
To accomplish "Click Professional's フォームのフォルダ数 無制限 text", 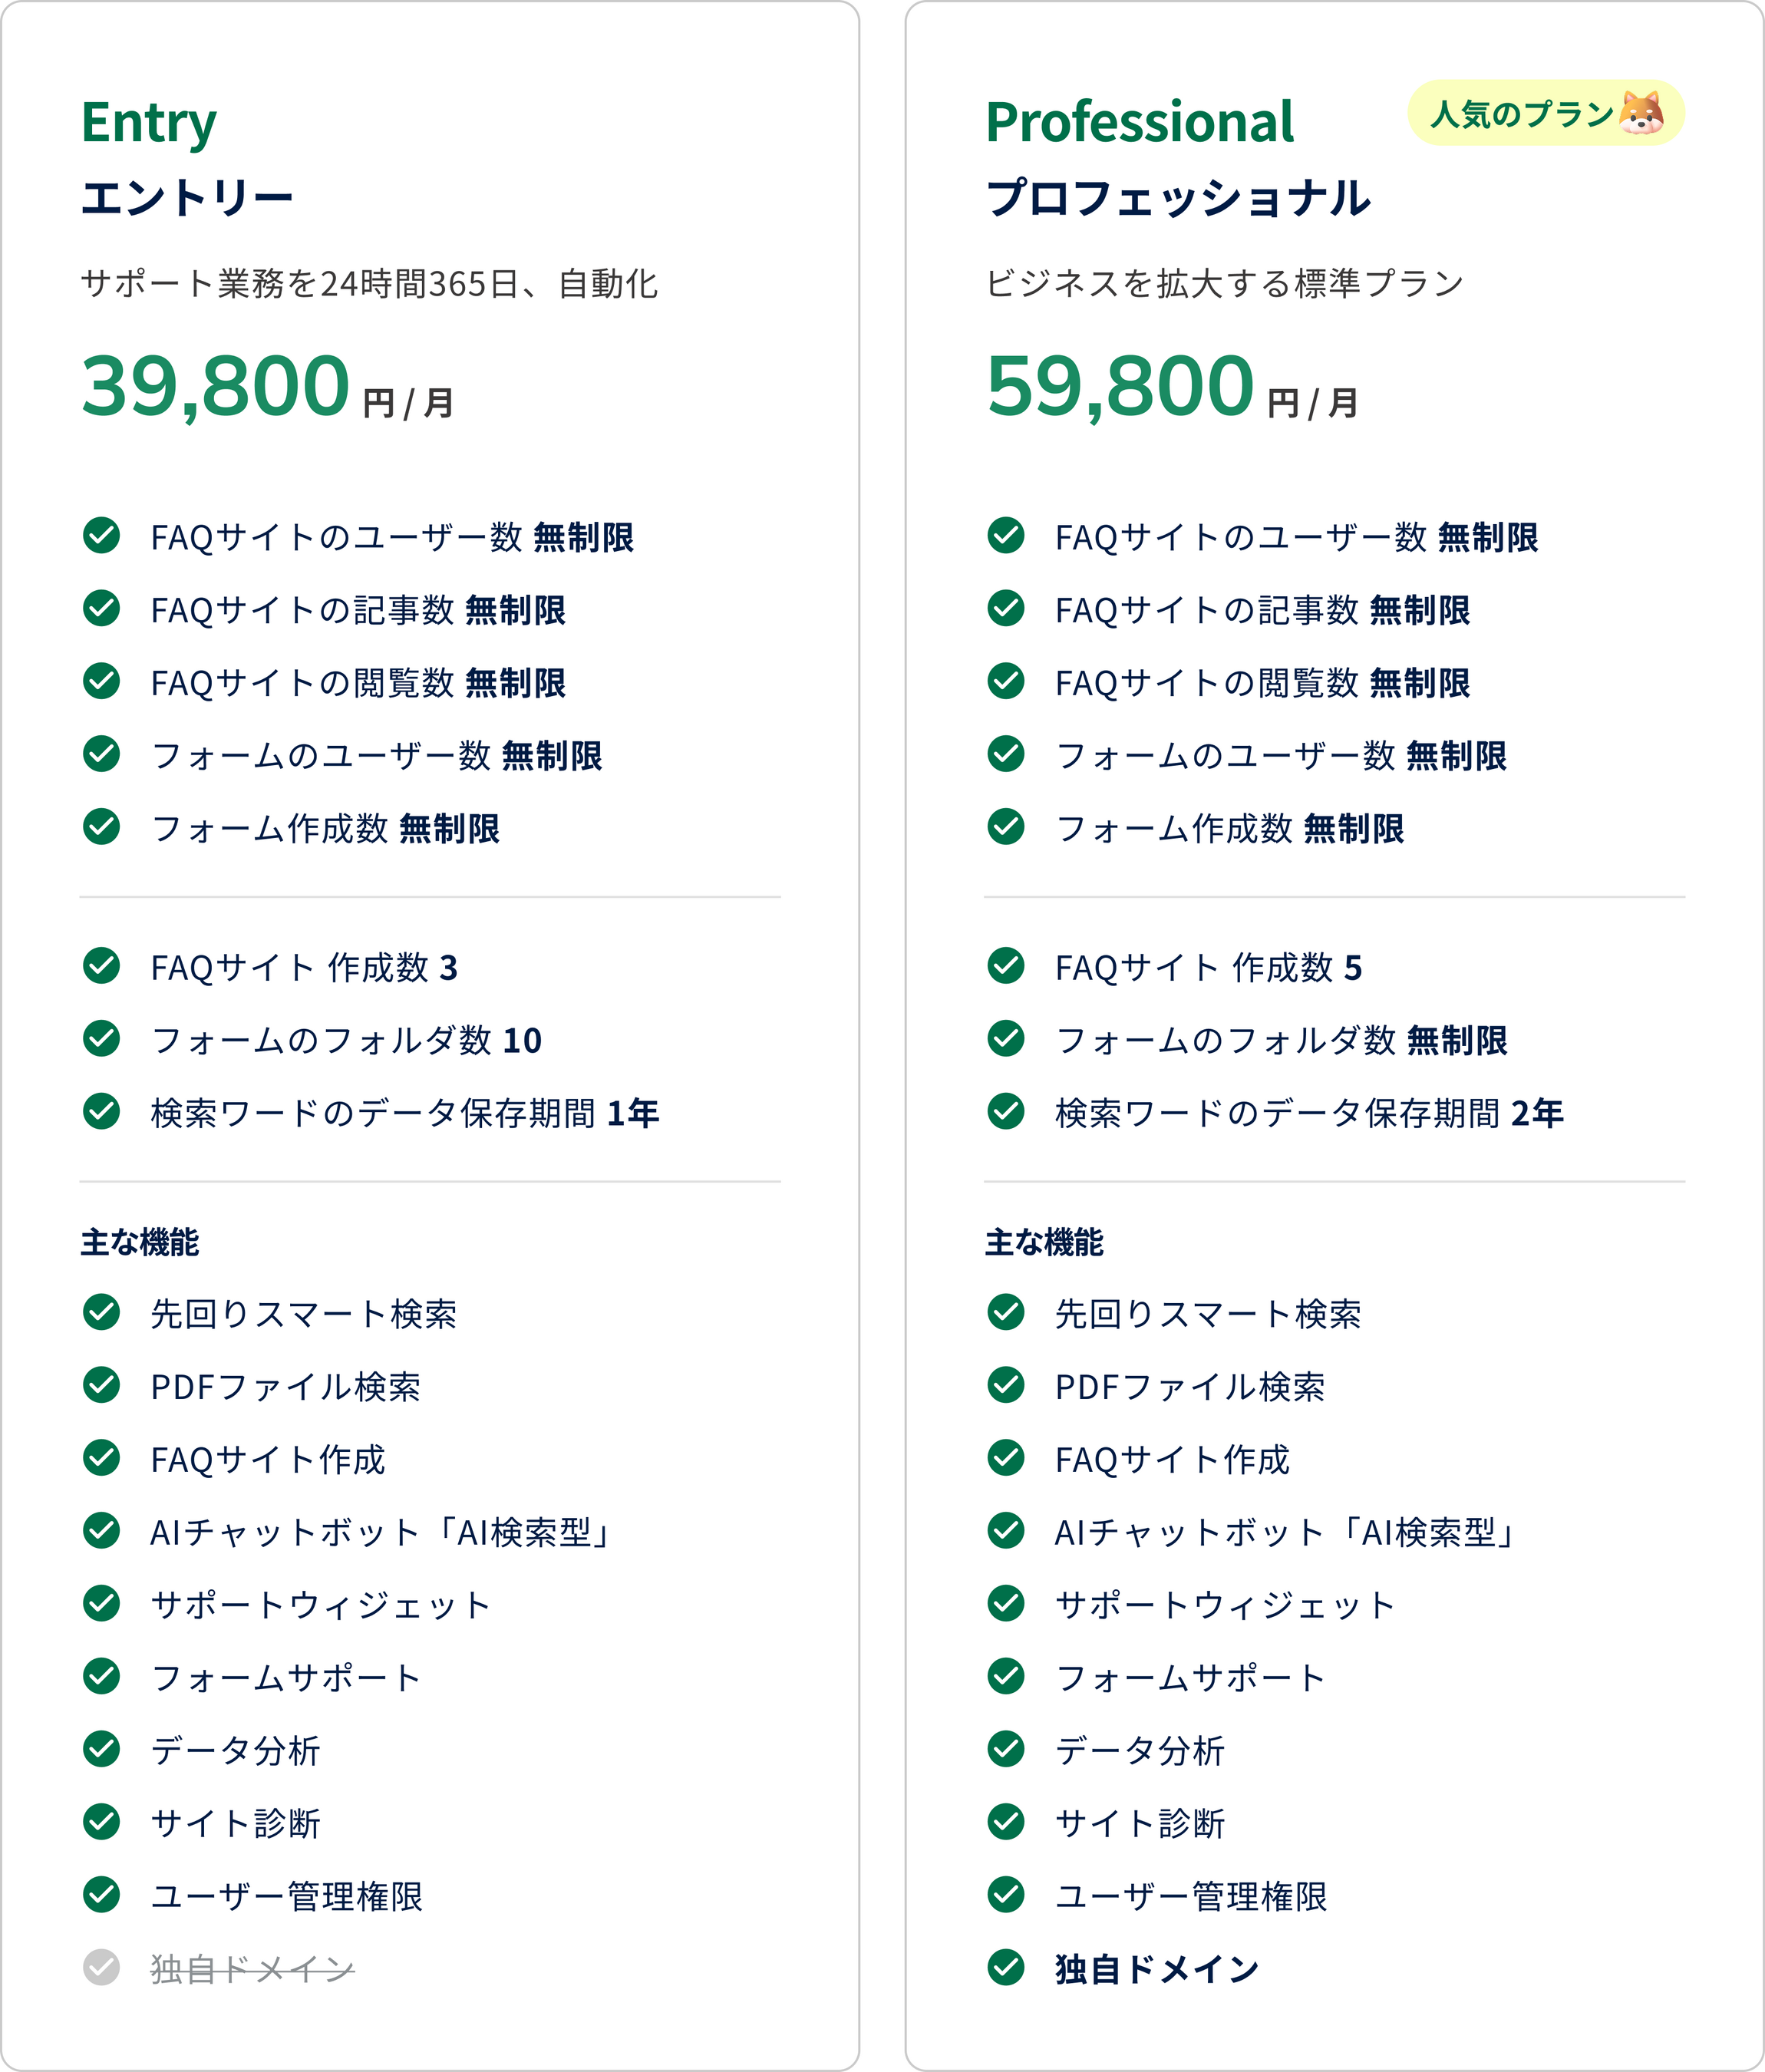I will (x=1280, y=1040).
